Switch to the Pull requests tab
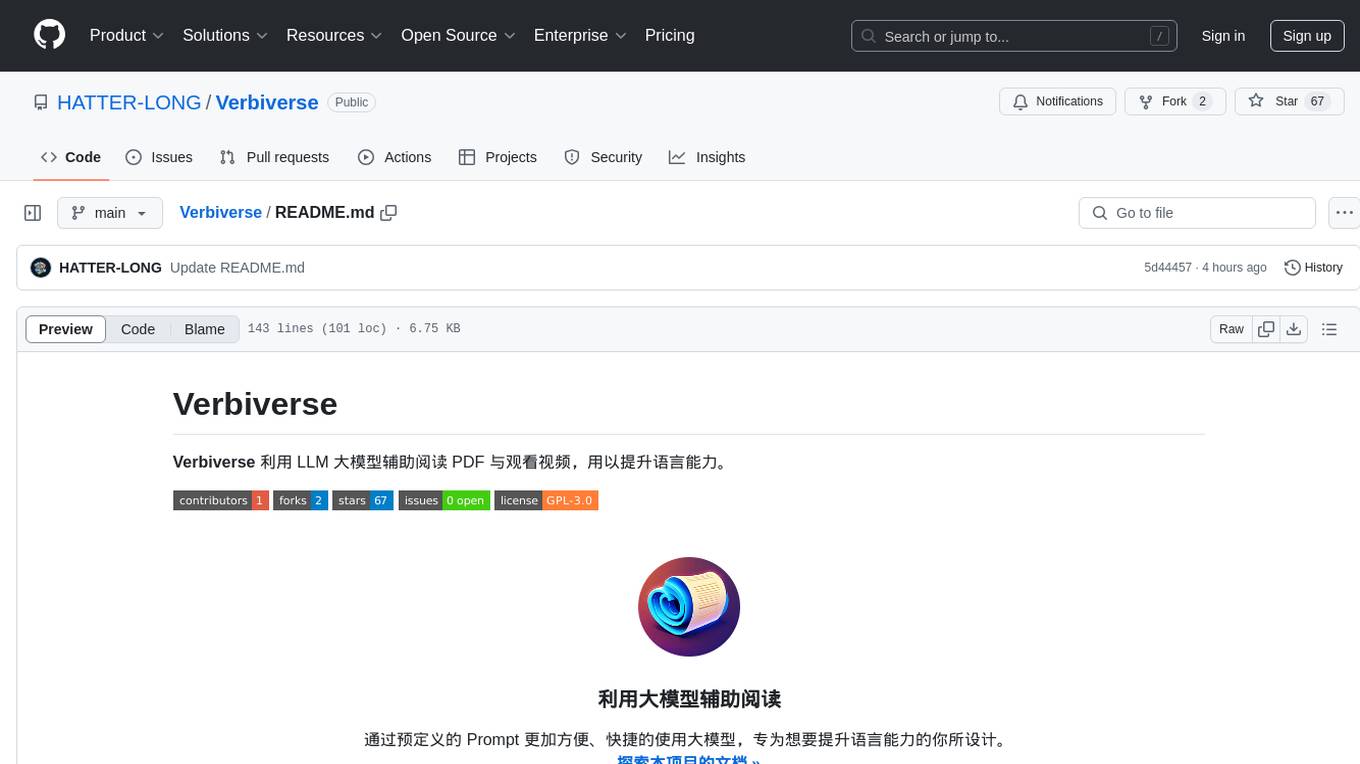The image size is (1360, 764). click(274, 157)
